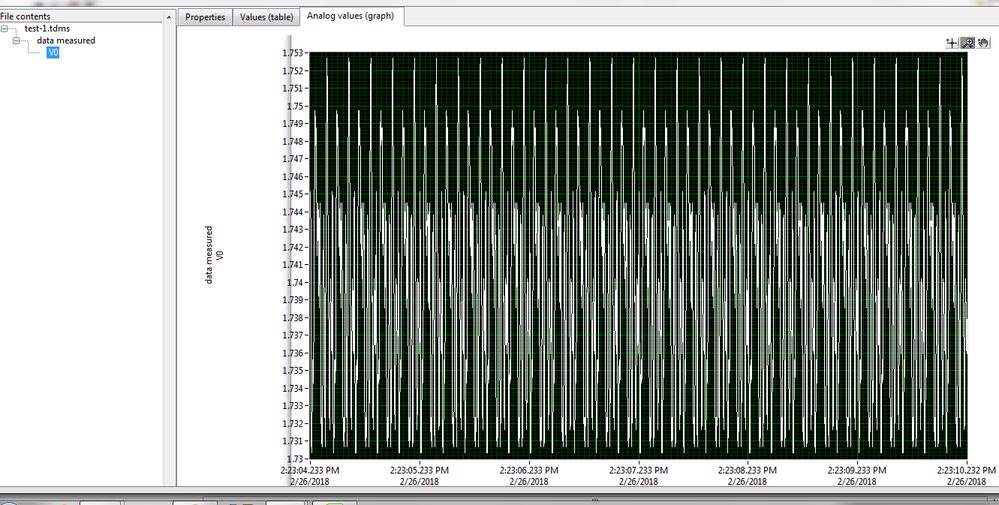Screen dimensions: 999x505
Task: Select the crosshair cursor movement tool
Action: coord(951,43)
